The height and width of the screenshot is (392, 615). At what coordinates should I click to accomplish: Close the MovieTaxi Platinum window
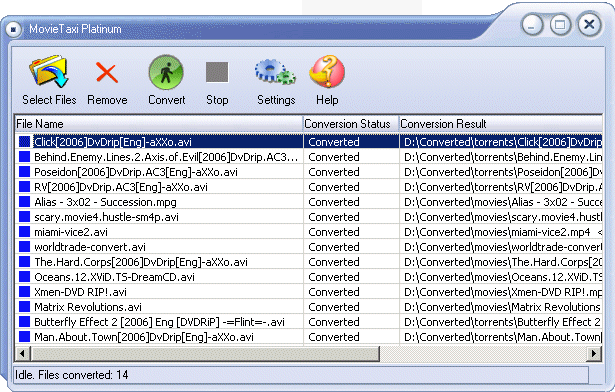point(589,25)
